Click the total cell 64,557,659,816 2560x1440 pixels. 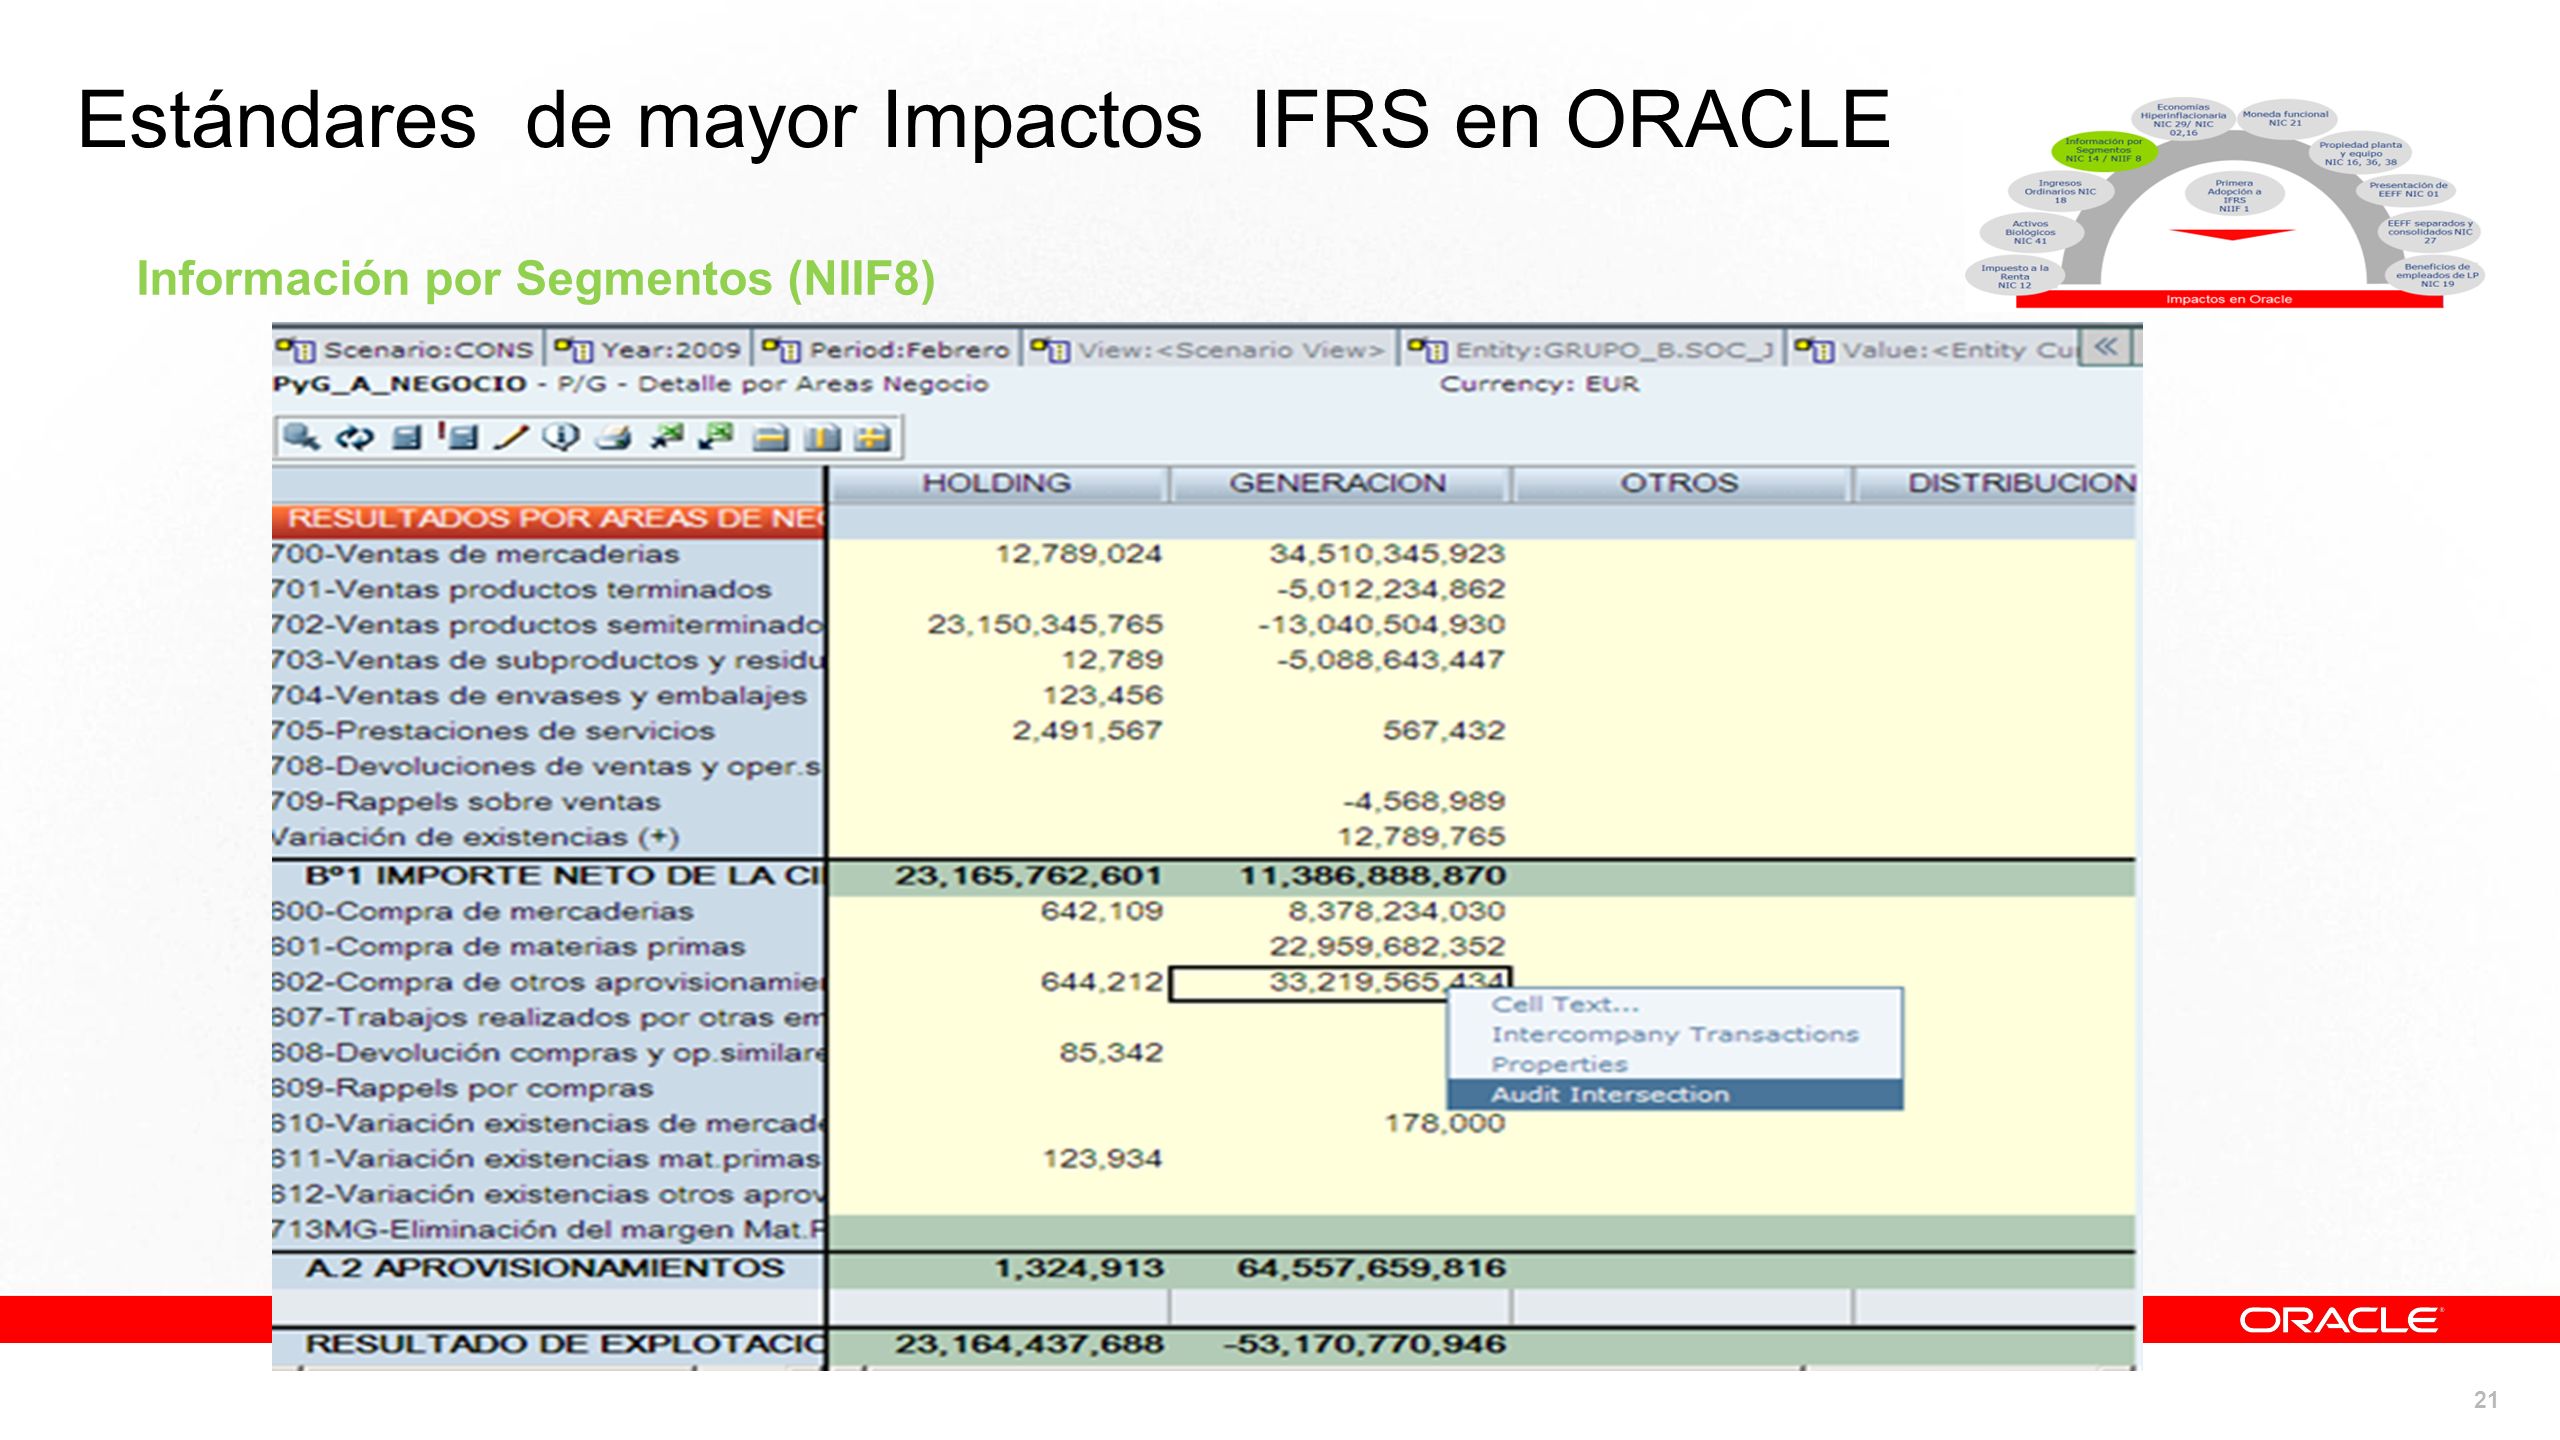(x=1340, y=1268)
